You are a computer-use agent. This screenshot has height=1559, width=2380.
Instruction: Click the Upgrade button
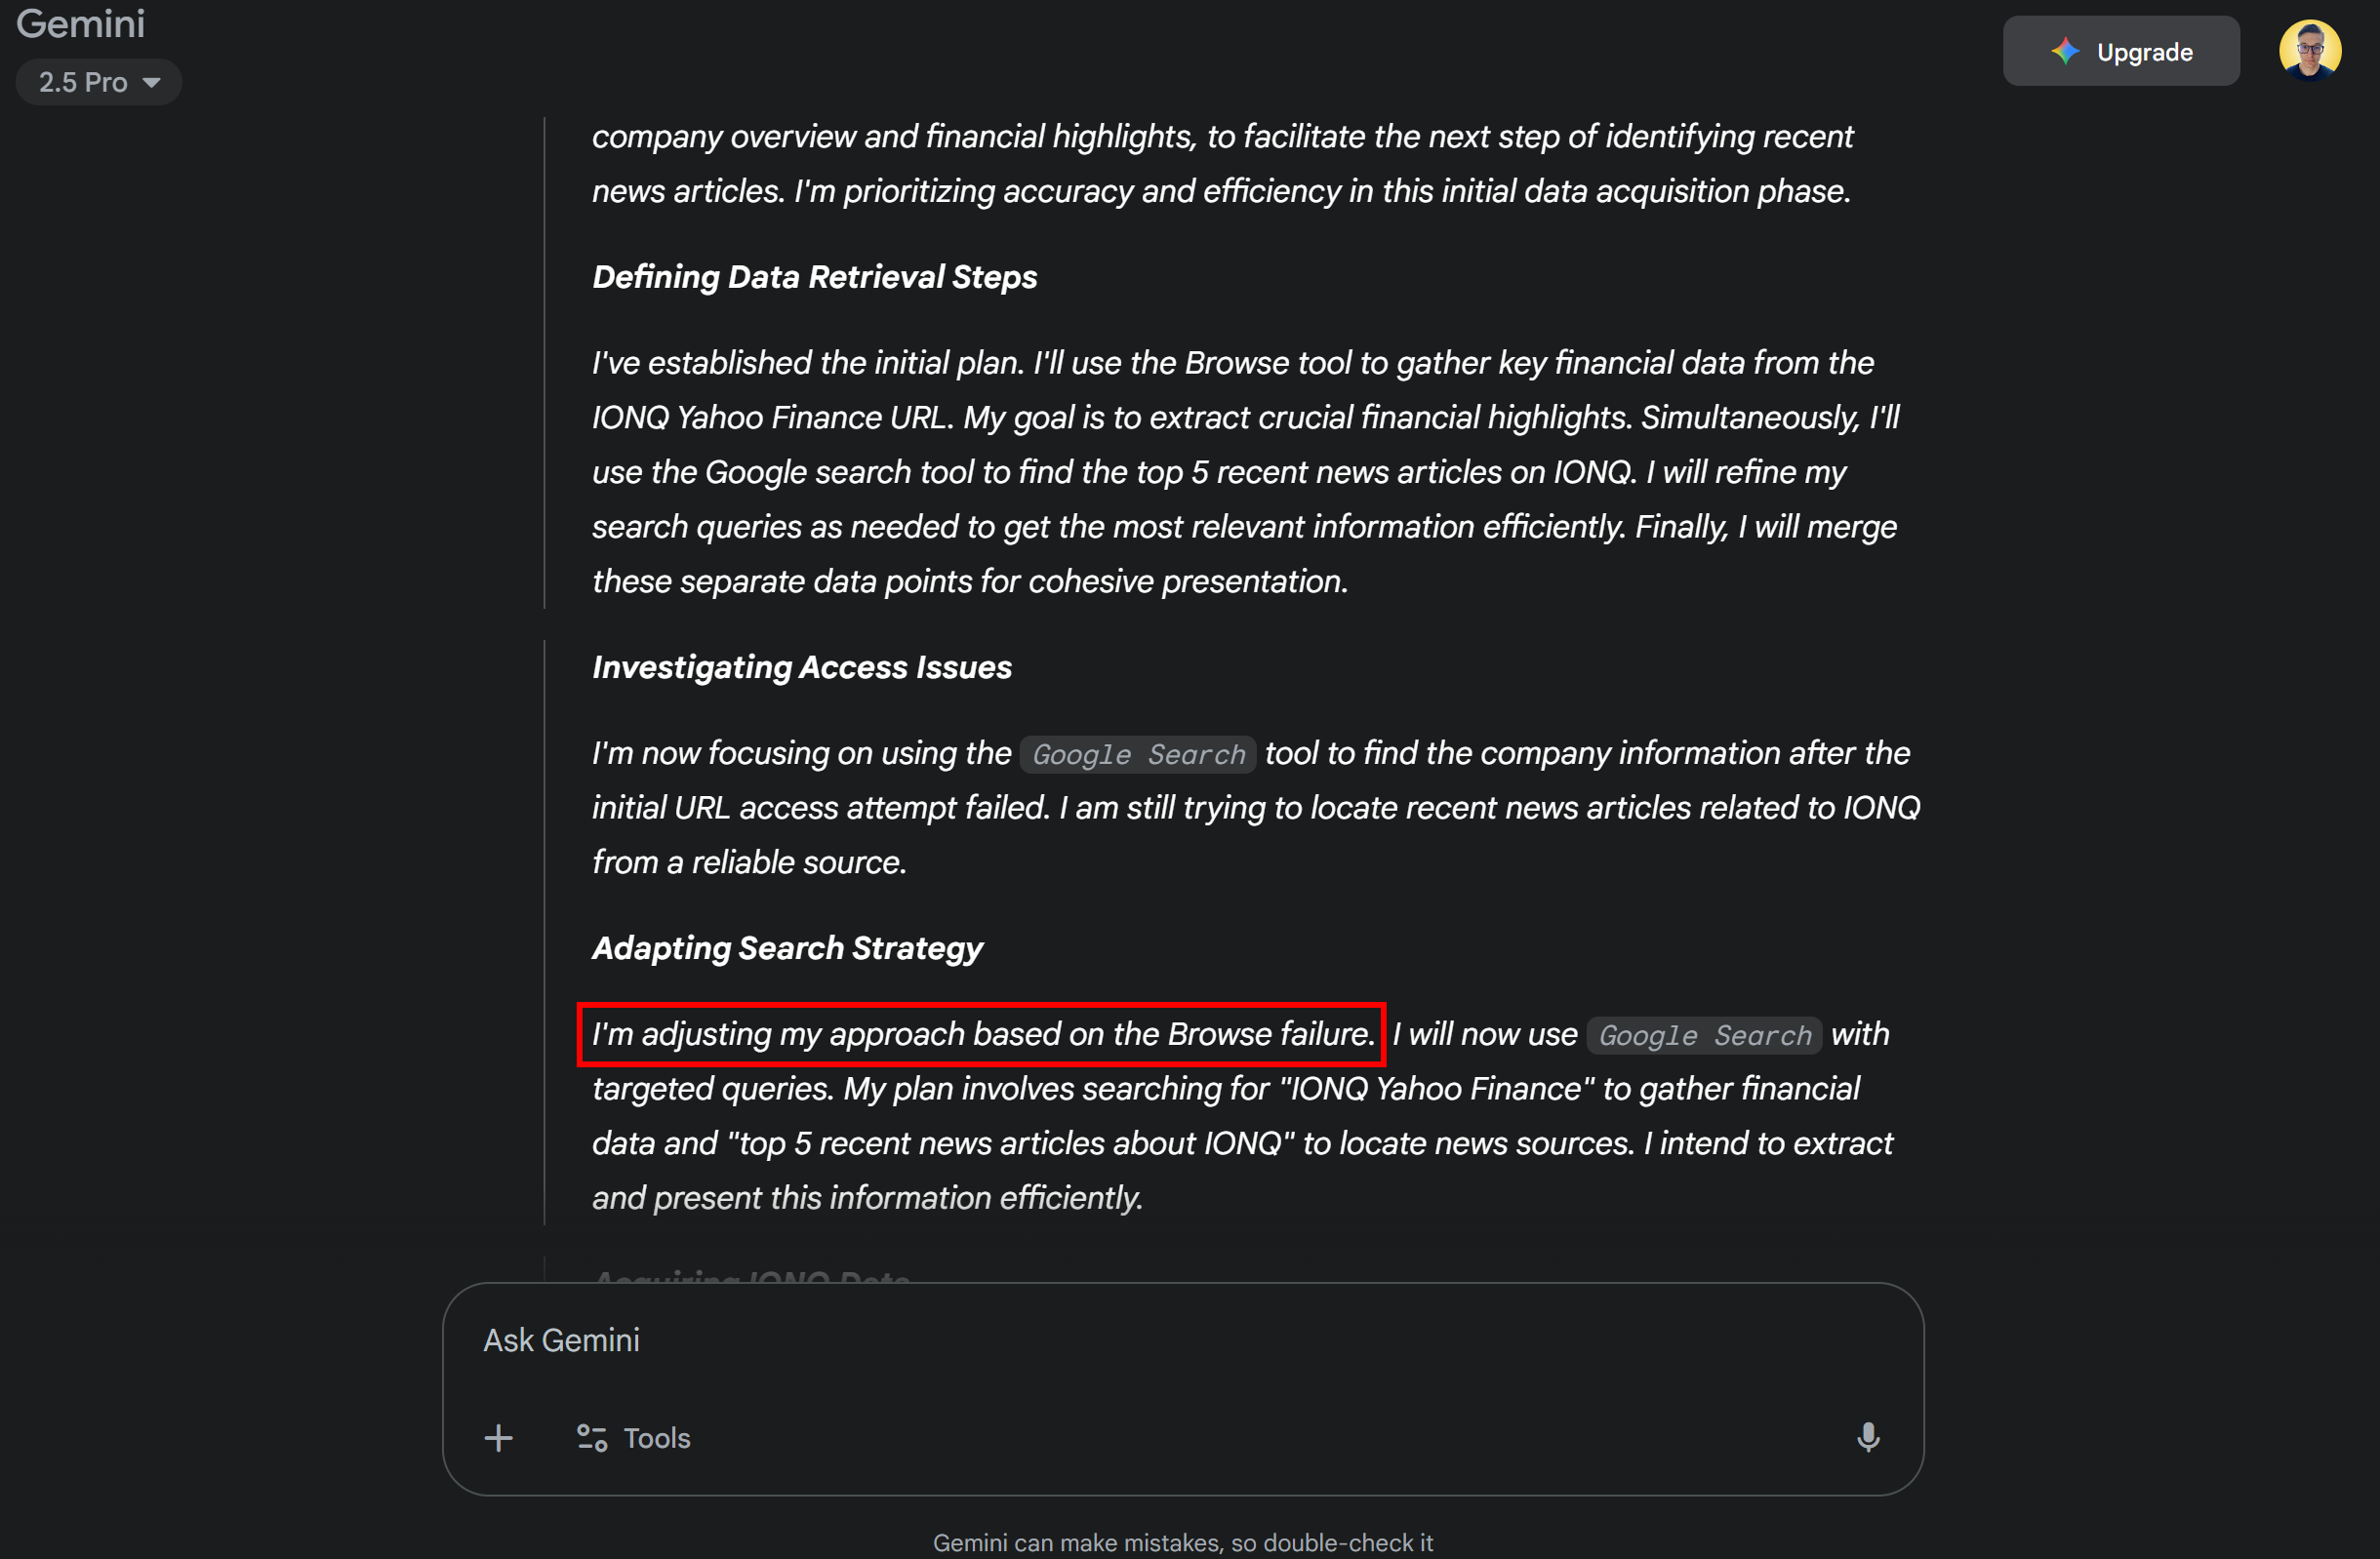coord(2121,51)
